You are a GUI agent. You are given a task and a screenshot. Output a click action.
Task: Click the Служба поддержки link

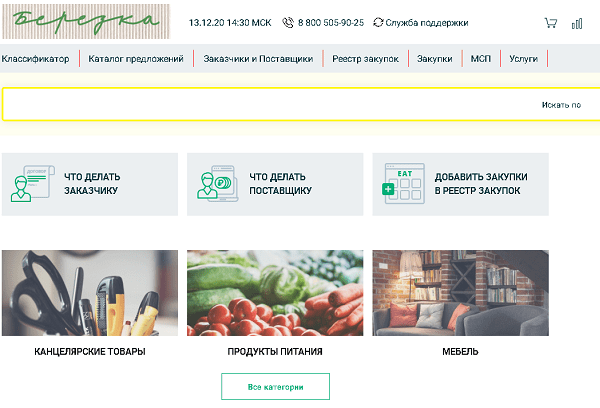[427, 23]
